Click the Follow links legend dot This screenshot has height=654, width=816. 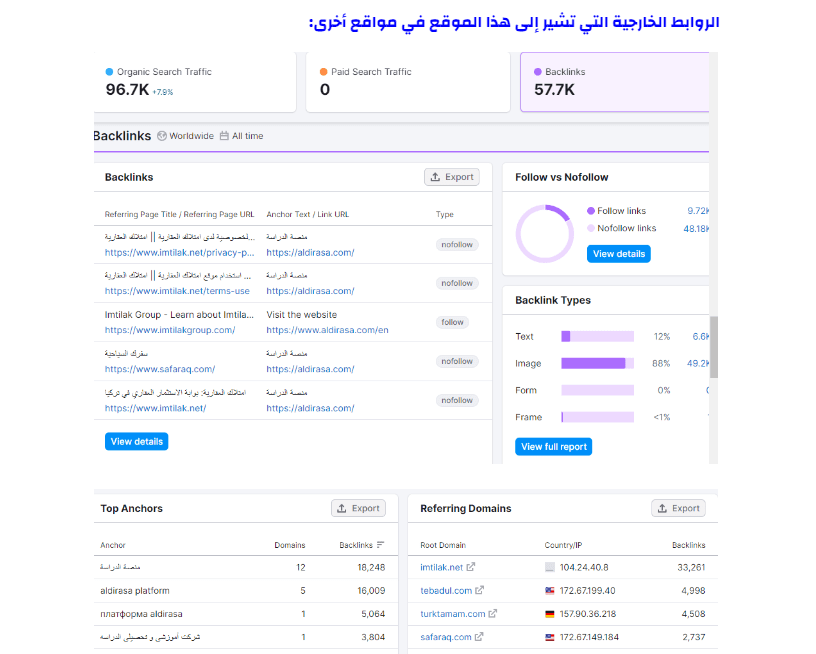[591, 211]
